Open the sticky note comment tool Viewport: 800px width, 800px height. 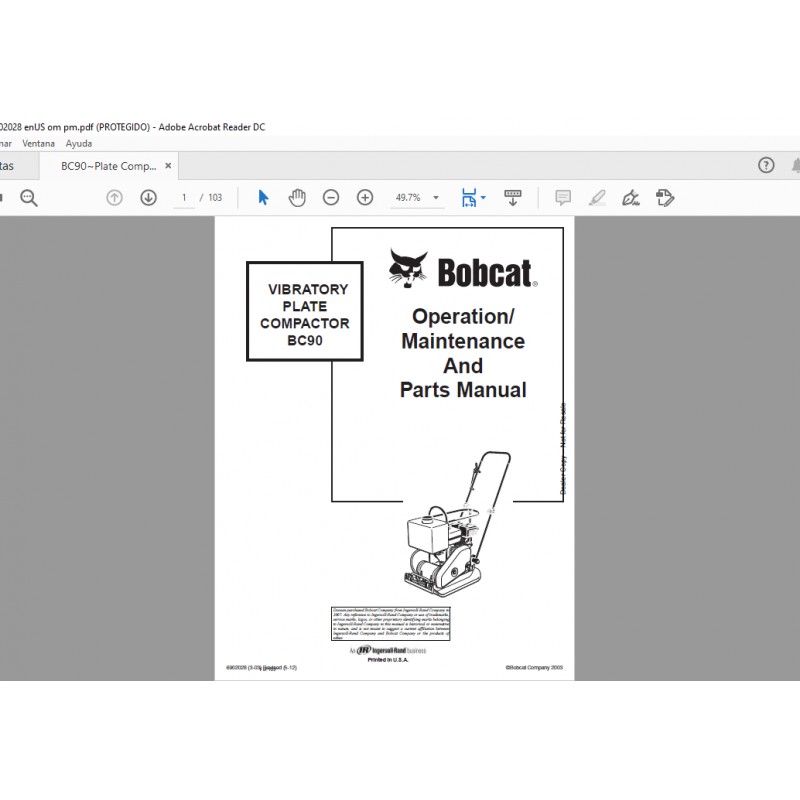point(562,197)
